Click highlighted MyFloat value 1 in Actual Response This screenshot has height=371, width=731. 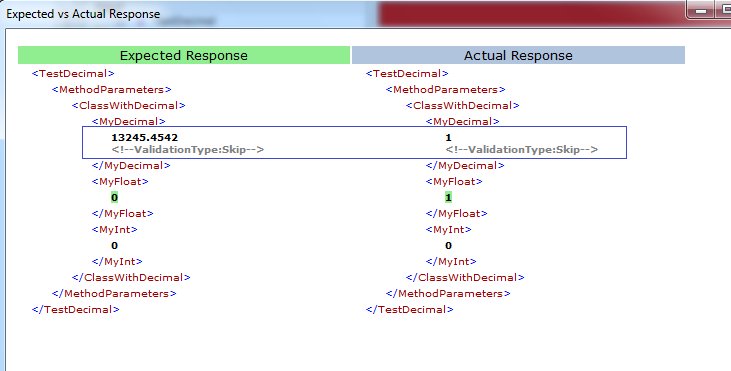pos(448,198)
